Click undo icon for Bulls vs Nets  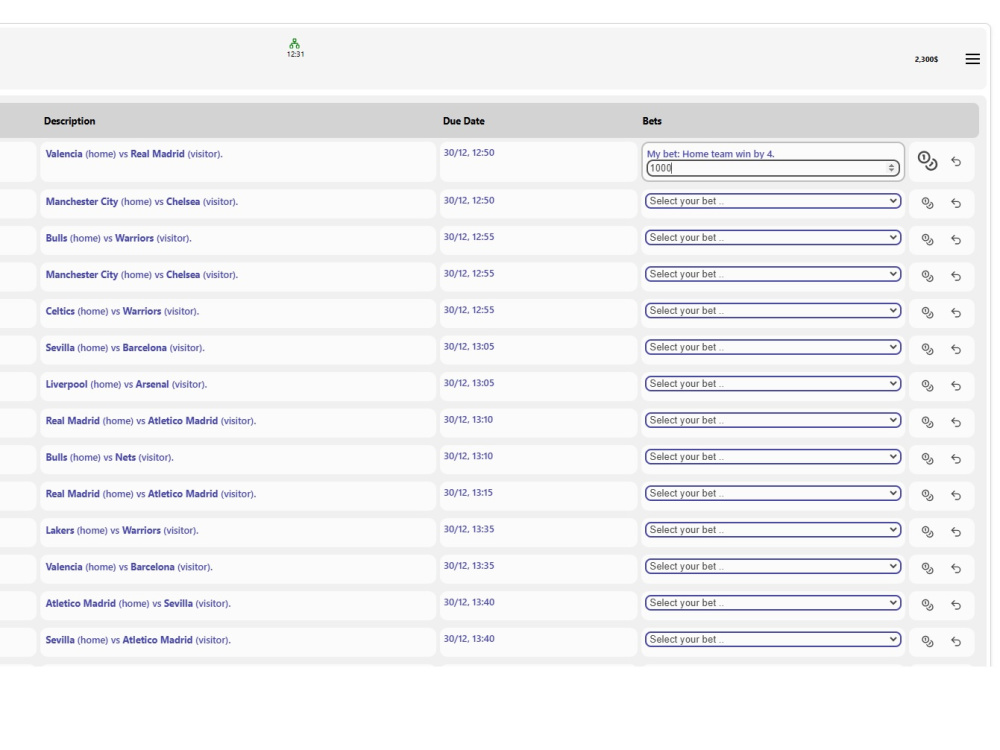pos(955,458)
